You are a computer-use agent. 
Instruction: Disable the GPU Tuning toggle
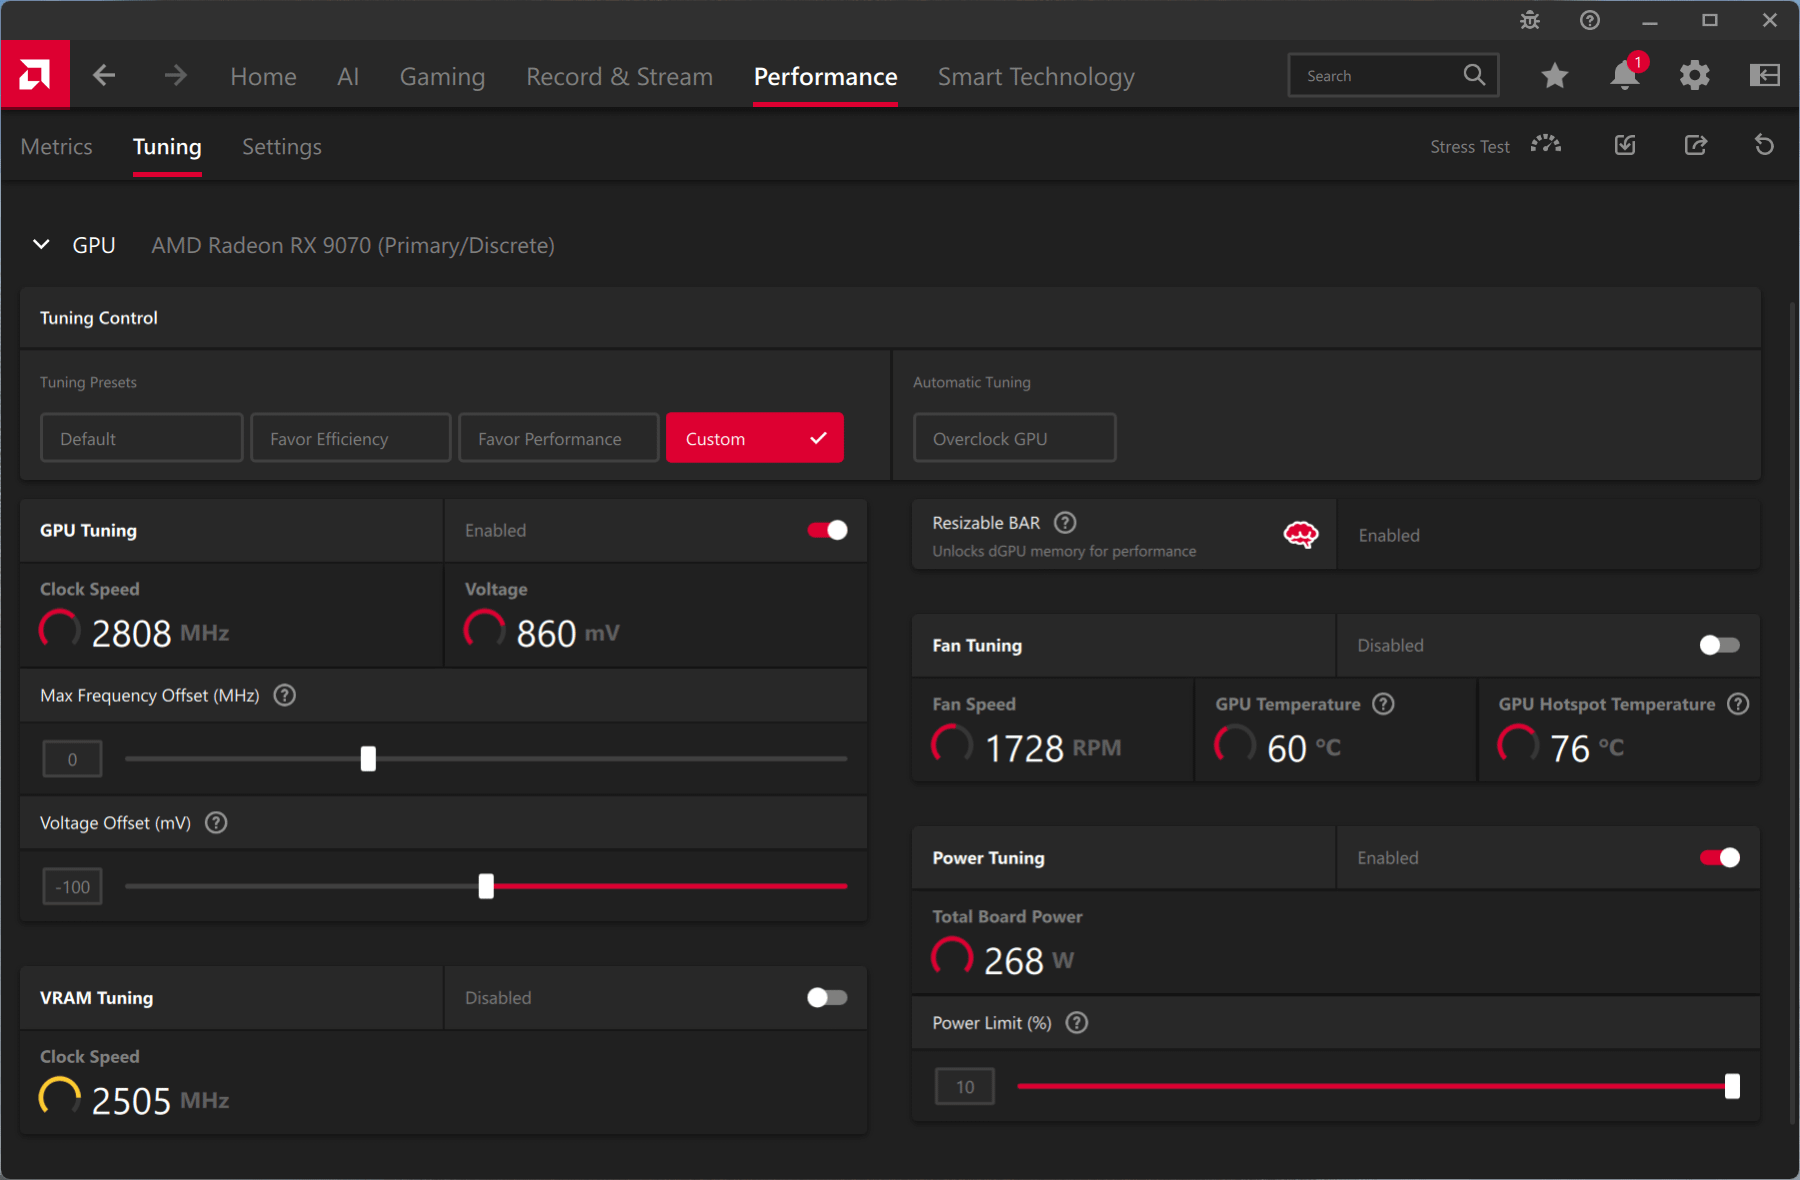(x=827, y=530)
